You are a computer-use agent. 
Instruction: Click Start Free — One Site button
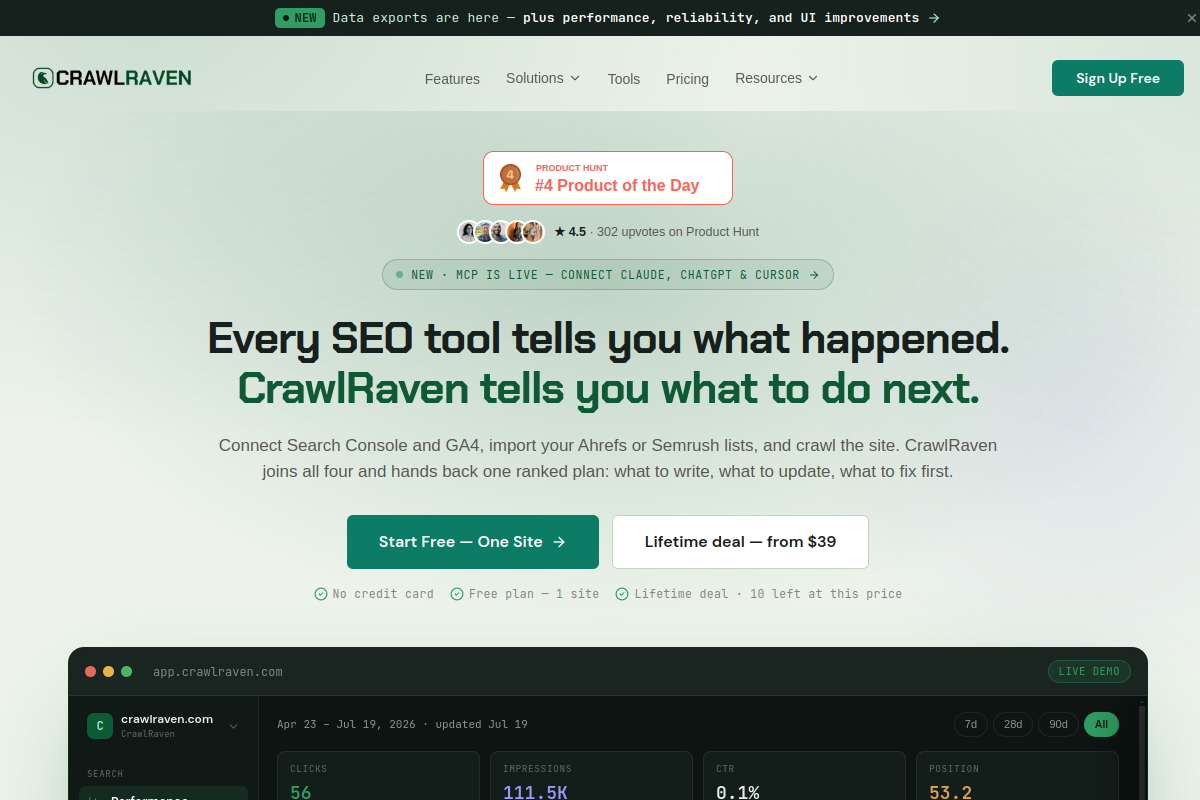tap(473, 542)
